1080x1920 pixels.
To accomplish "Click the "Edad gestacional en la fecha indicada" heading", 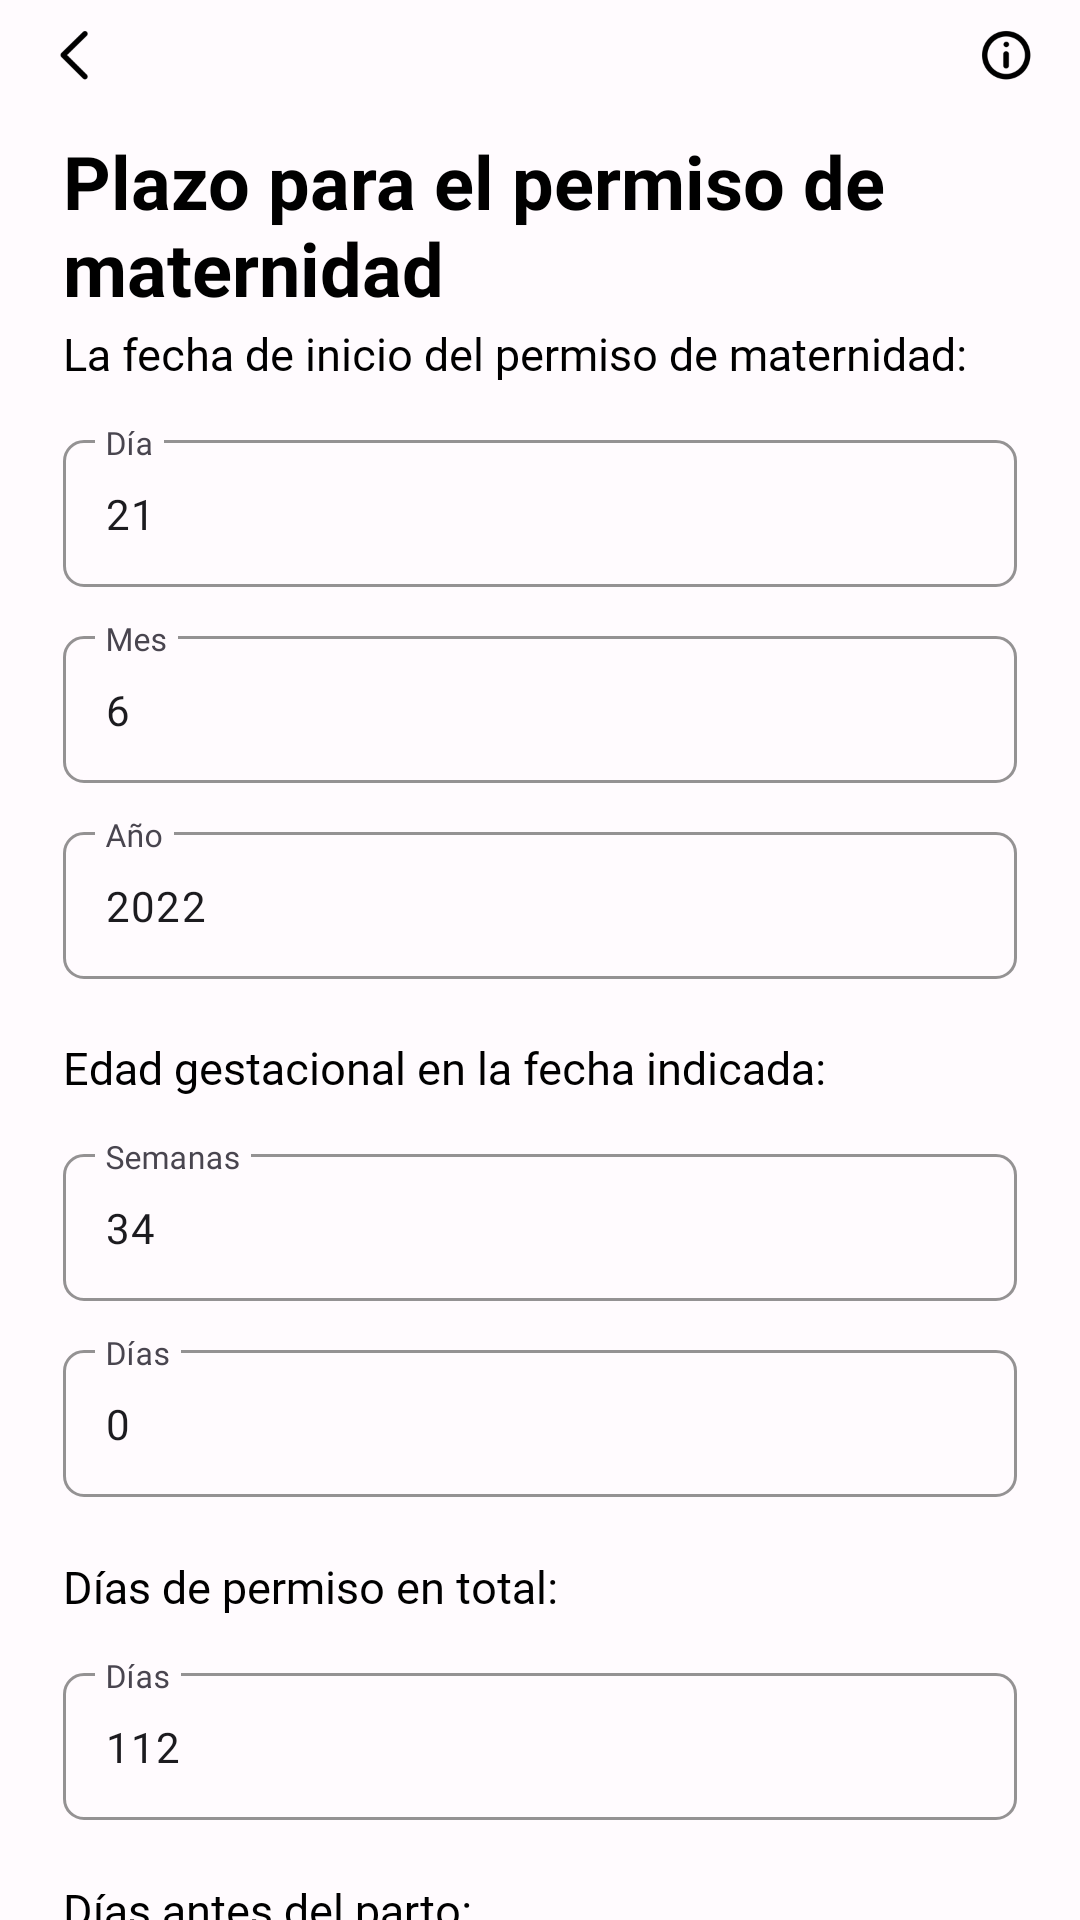I will [x=444, y=1070].
